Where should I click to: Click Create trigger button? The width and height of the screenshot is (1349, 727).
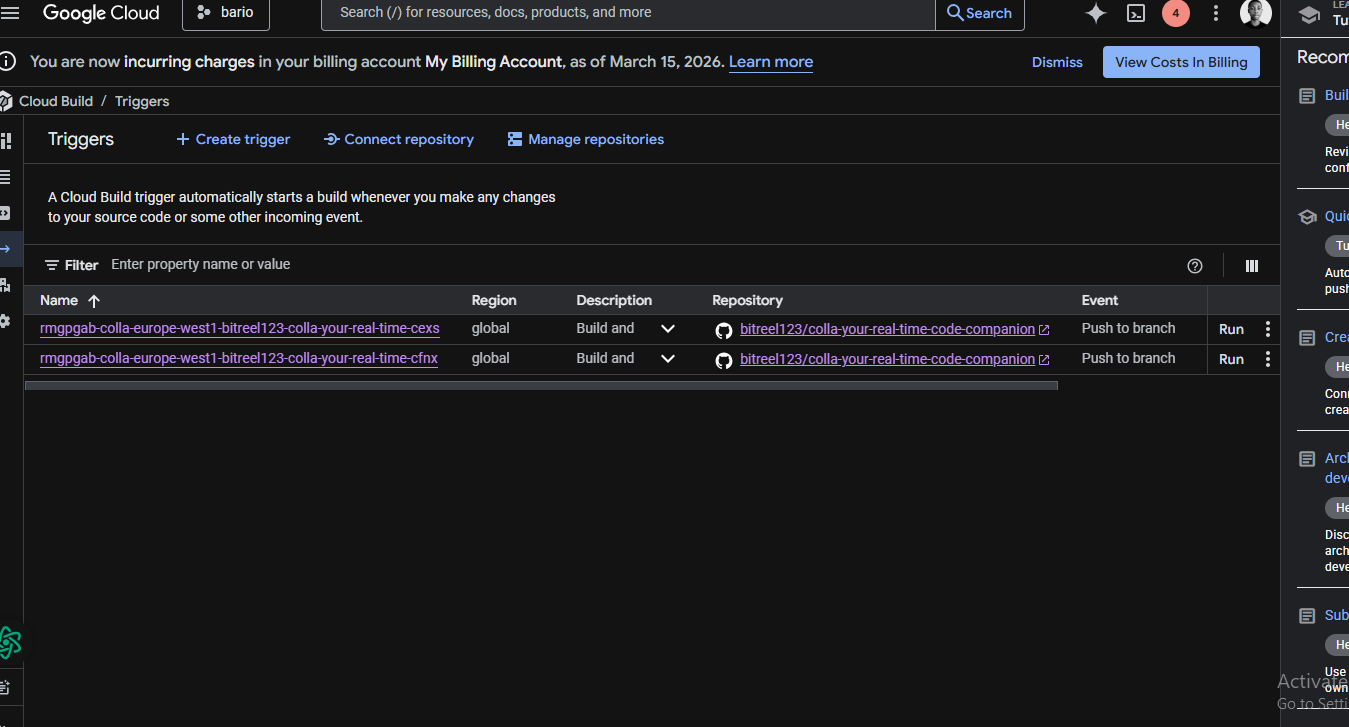pyautogui.click(x=233, y=139)
